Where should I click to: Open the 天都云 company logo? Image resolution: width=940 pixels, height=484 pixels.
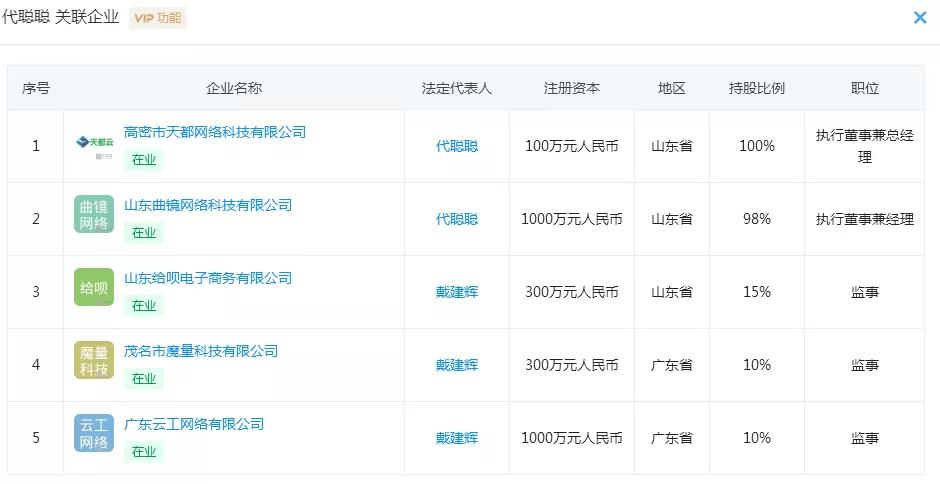tap(94, 146)
